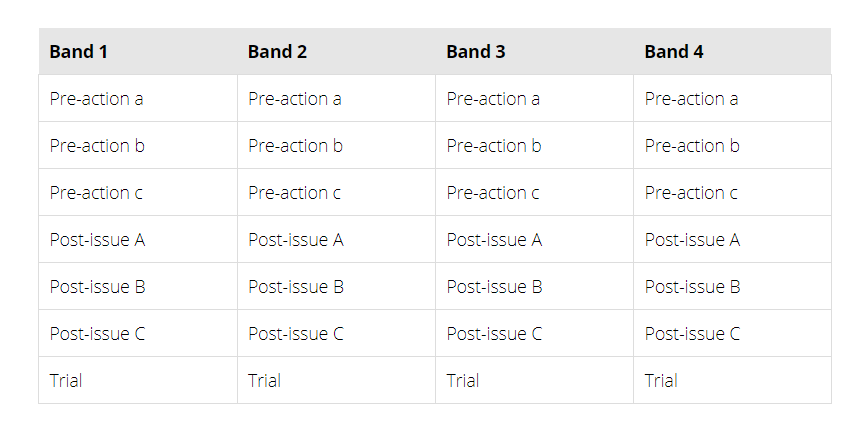Click the Band 1 column header
The height and width of the screenshot is (426, 857).
click(x=79, y=52)
